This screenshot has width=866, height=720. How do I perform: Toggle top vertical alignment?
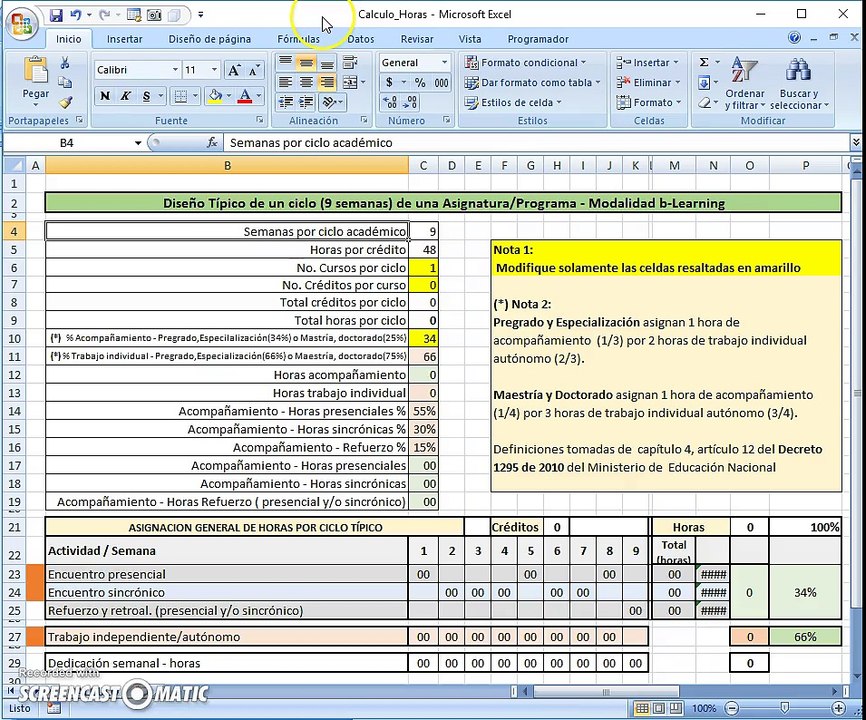286,62
